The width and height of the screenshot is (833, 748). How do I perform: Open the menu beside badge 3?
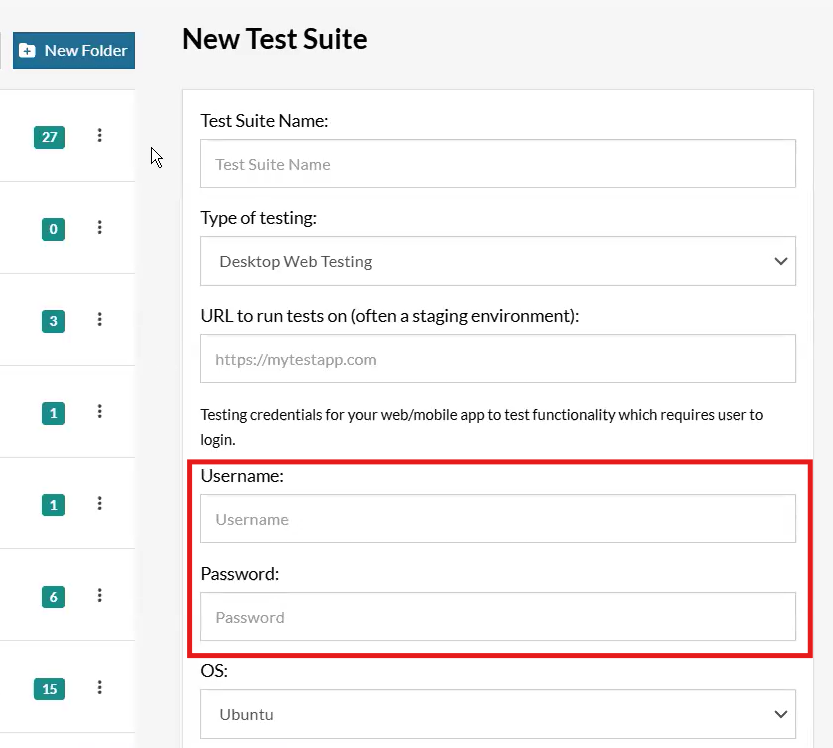click(99, 319)
